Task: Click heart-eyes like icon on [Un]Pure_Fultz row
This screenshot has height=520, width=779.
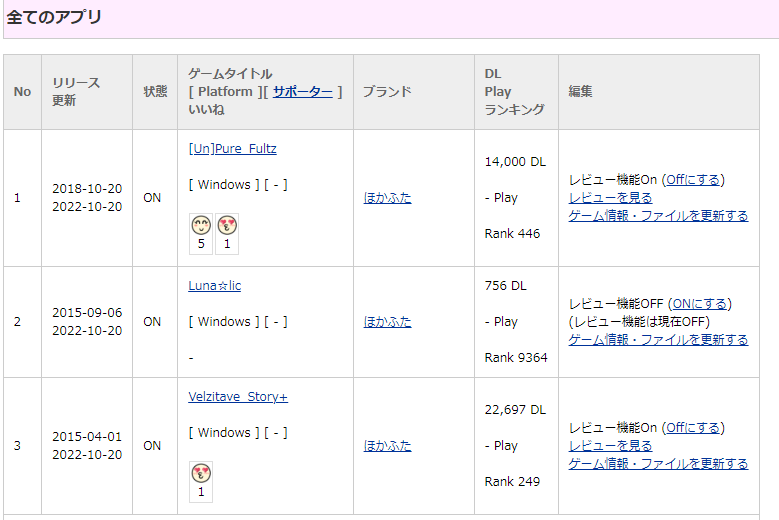Action: pos(227,225)
